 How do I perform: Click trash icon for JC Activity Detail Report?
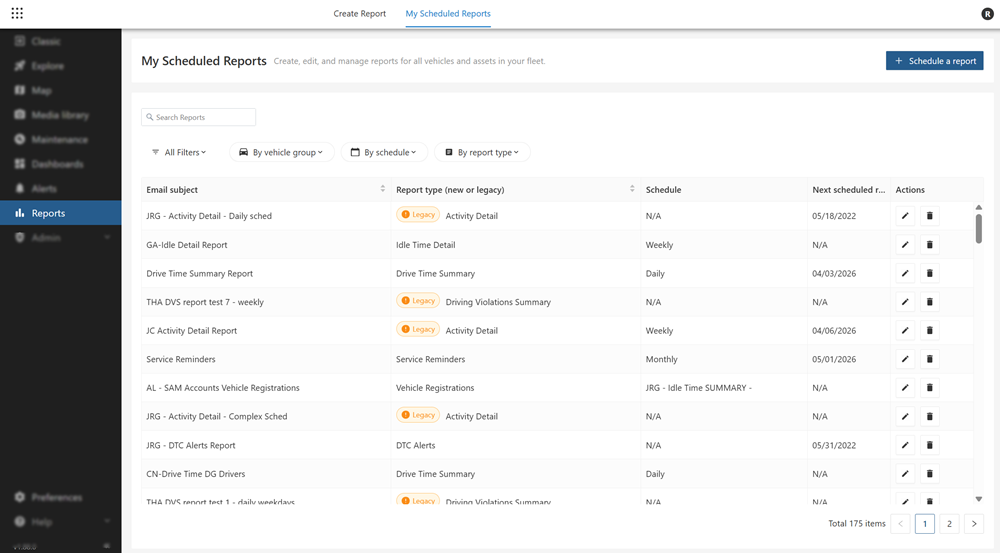click(x=930, y=330)
